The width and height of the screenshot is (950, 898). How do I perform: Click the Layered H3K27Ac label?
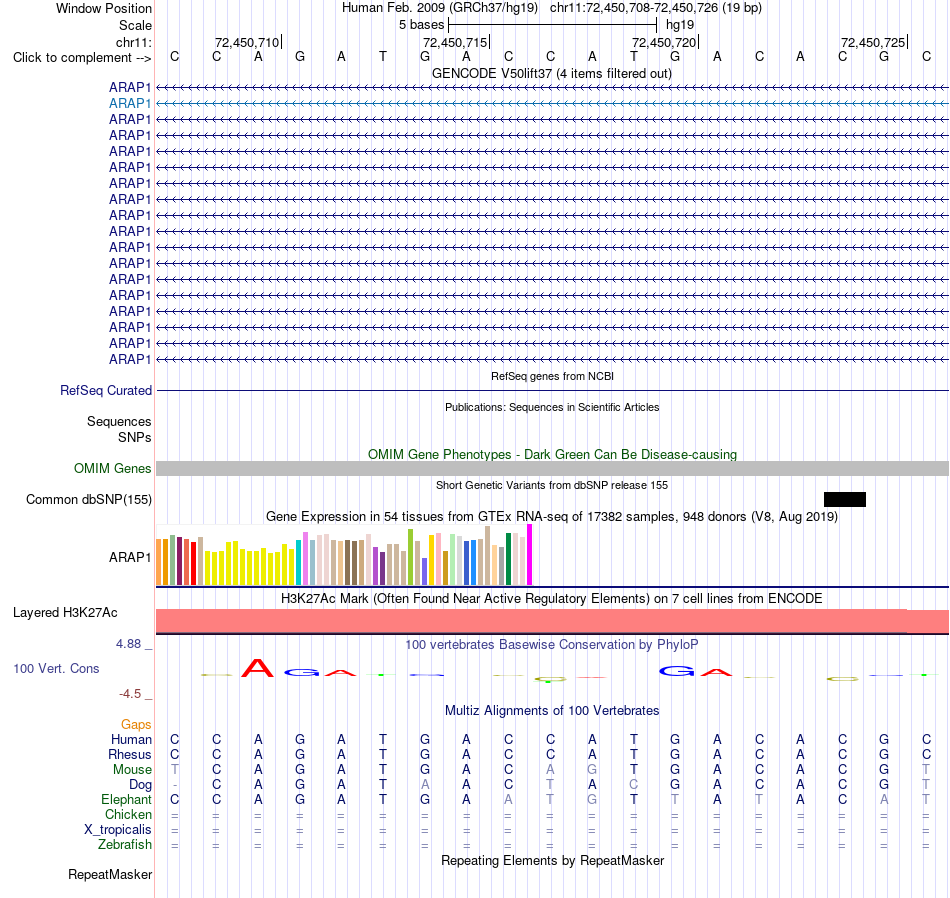click(x=65, y=613)
